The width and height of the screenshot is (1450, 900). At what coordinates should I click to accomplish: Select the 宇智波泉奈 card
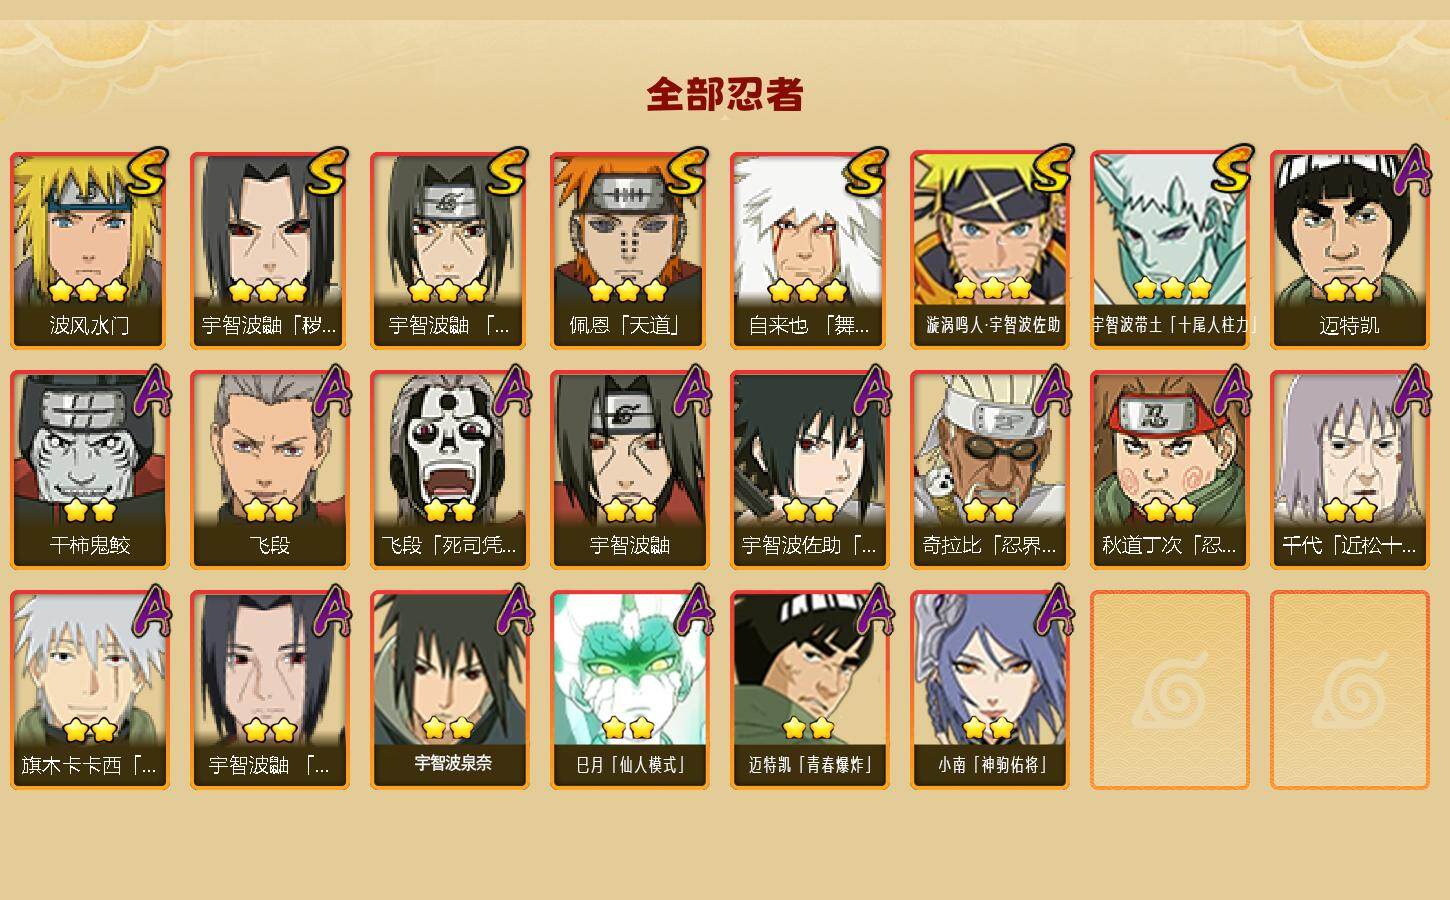tap(450, 690)
